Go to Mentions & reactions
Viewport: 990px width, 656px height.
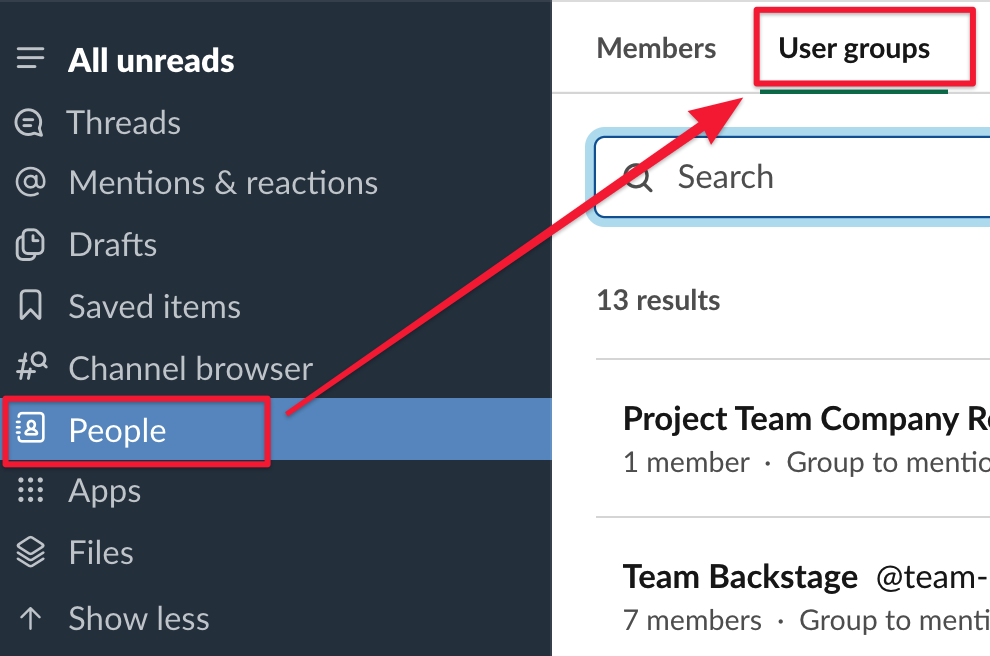point(223,183)
